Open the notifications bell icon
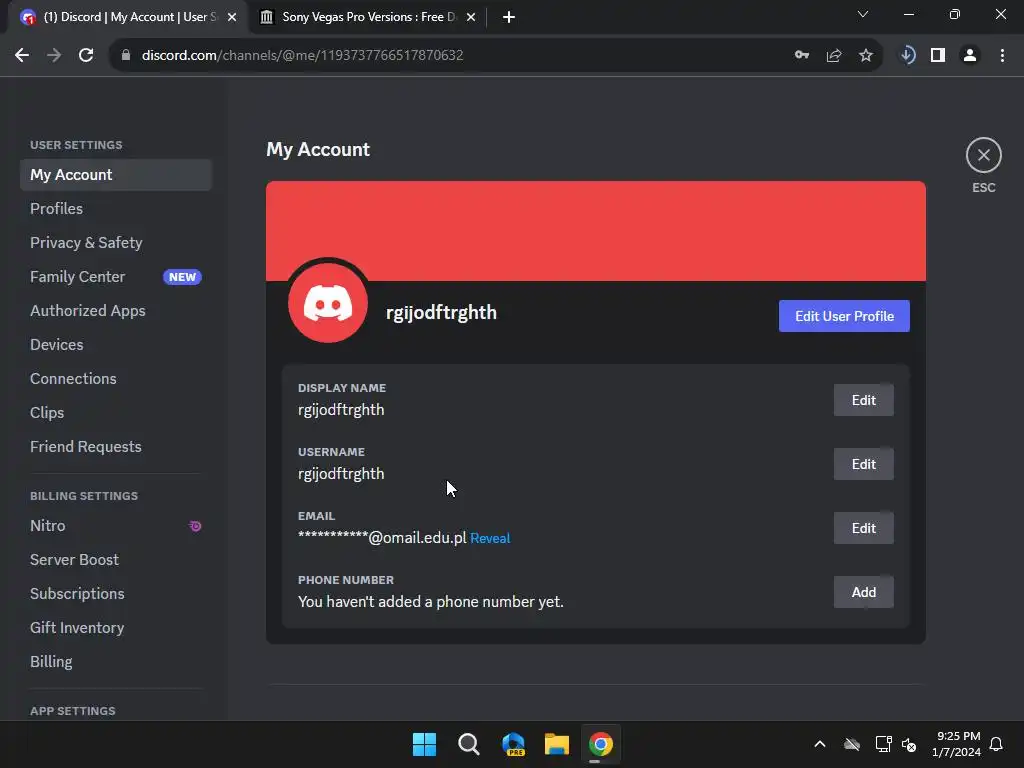This screenshot has height=768, width=1024. pos(996,744)
